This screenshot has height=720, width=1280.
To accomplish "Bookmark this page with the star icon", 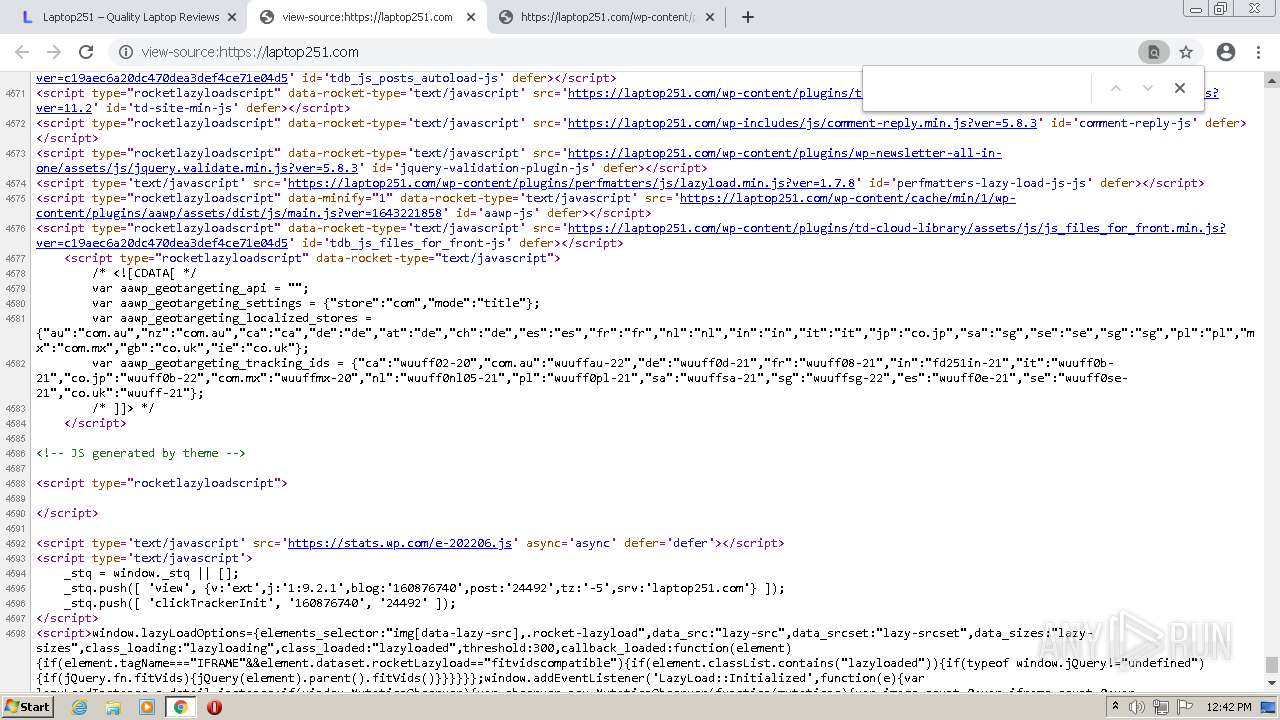I will [1186, 52].
